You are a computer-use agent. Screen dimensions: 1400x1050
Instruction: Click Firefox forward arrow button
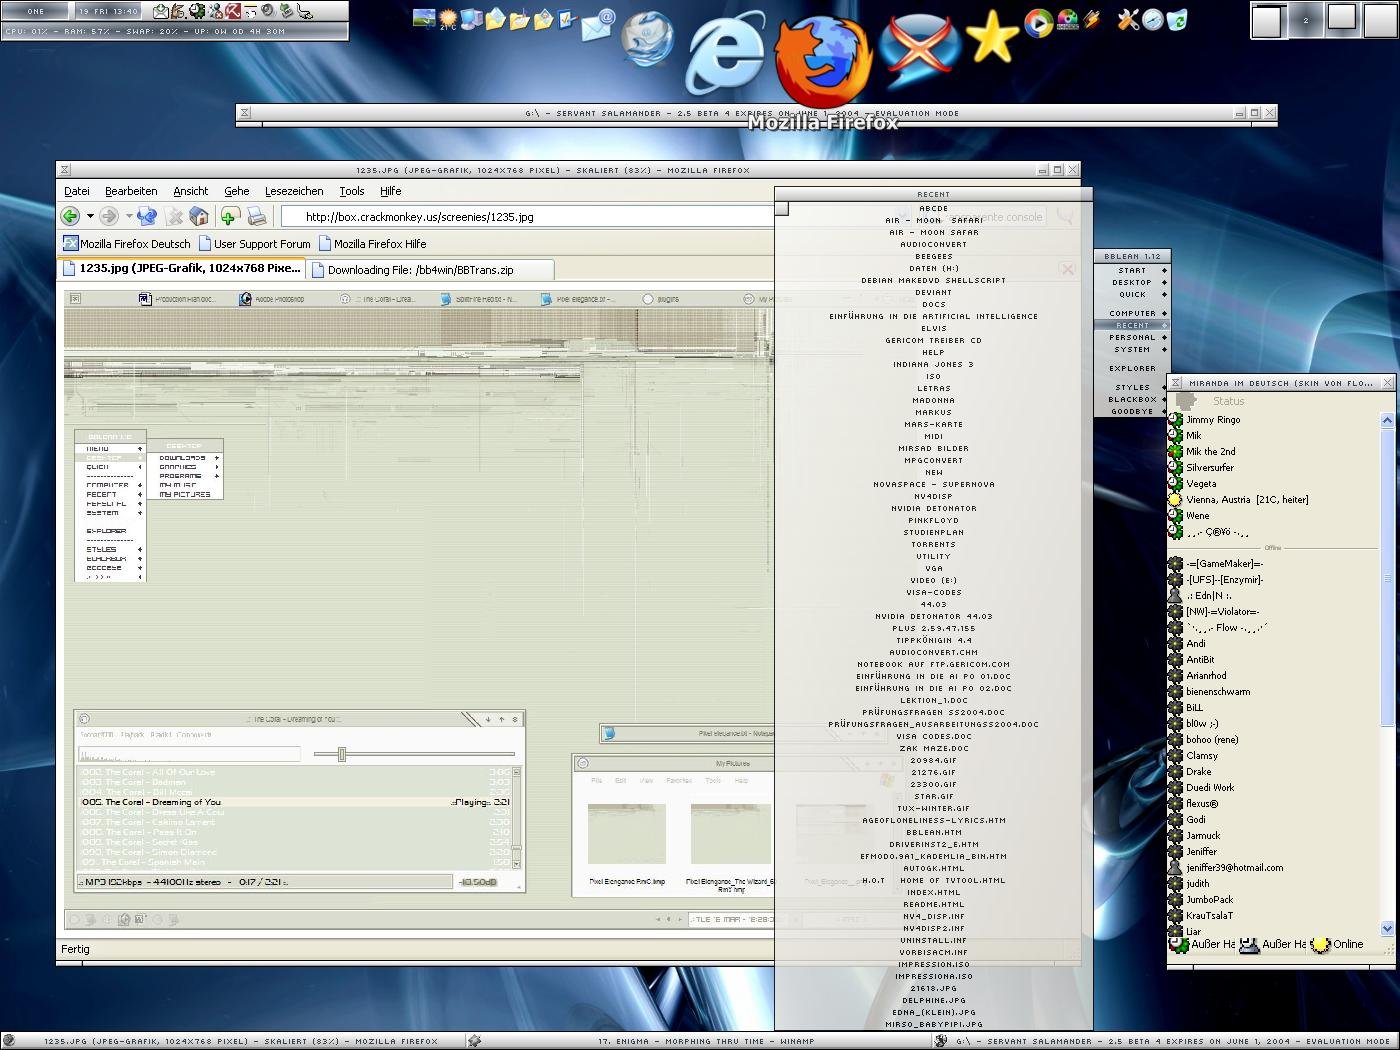click(108, 216)
